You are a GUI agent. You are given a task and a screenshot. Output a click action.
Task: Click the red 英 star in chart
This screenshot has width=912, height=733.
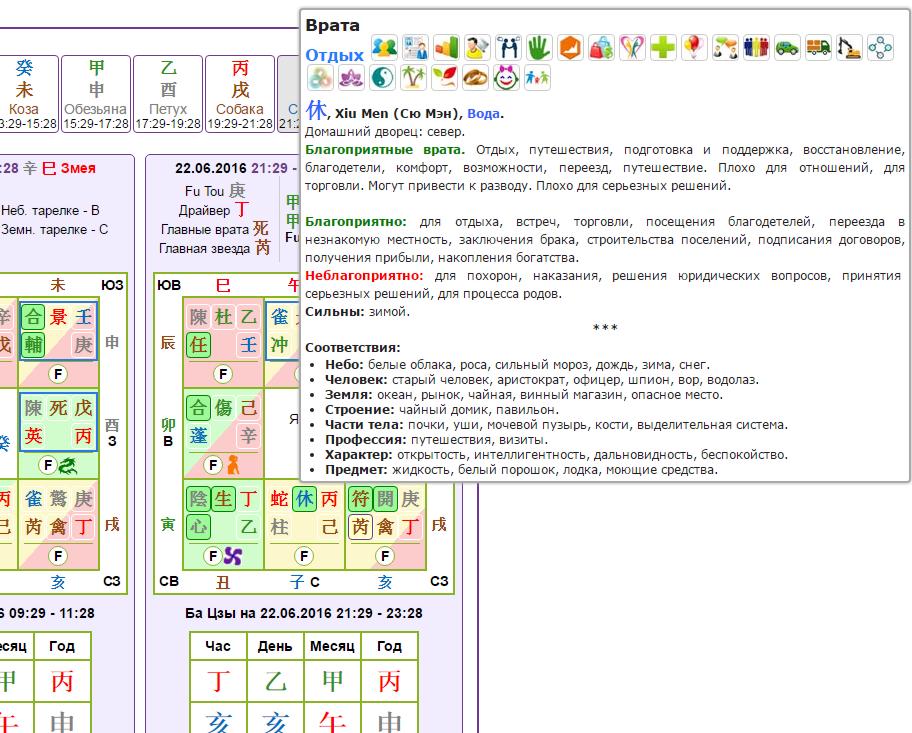click(33, 436)
